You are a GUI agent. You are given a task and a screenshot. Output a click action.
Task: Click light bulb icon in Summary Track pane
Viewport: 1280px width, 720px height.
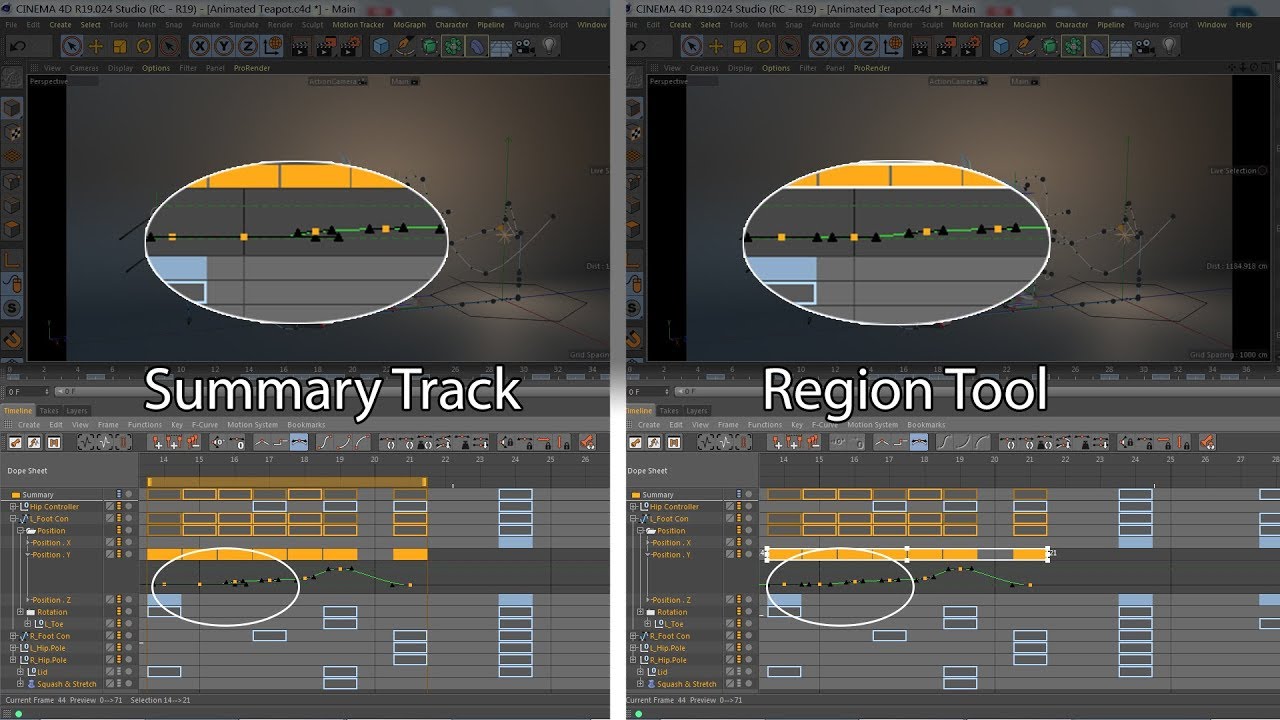click(550, 45)
